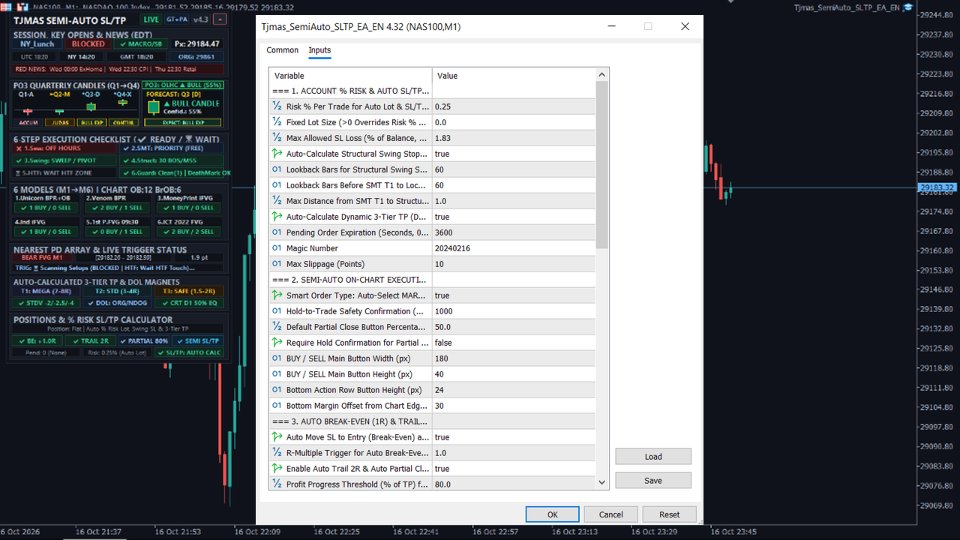This screenshot has width=960, height=540.
Task: Toggle the MACRO/SB indicator in session row
Action: (141, 44)
